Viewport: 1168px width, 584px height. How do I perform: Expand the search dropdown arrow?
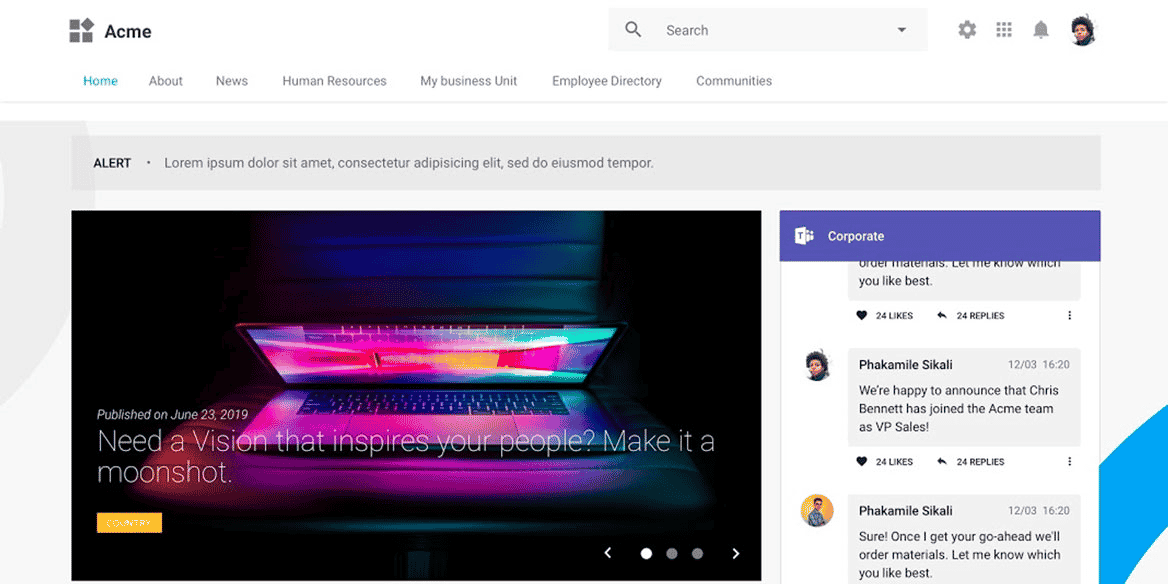[x=901, y=31]
